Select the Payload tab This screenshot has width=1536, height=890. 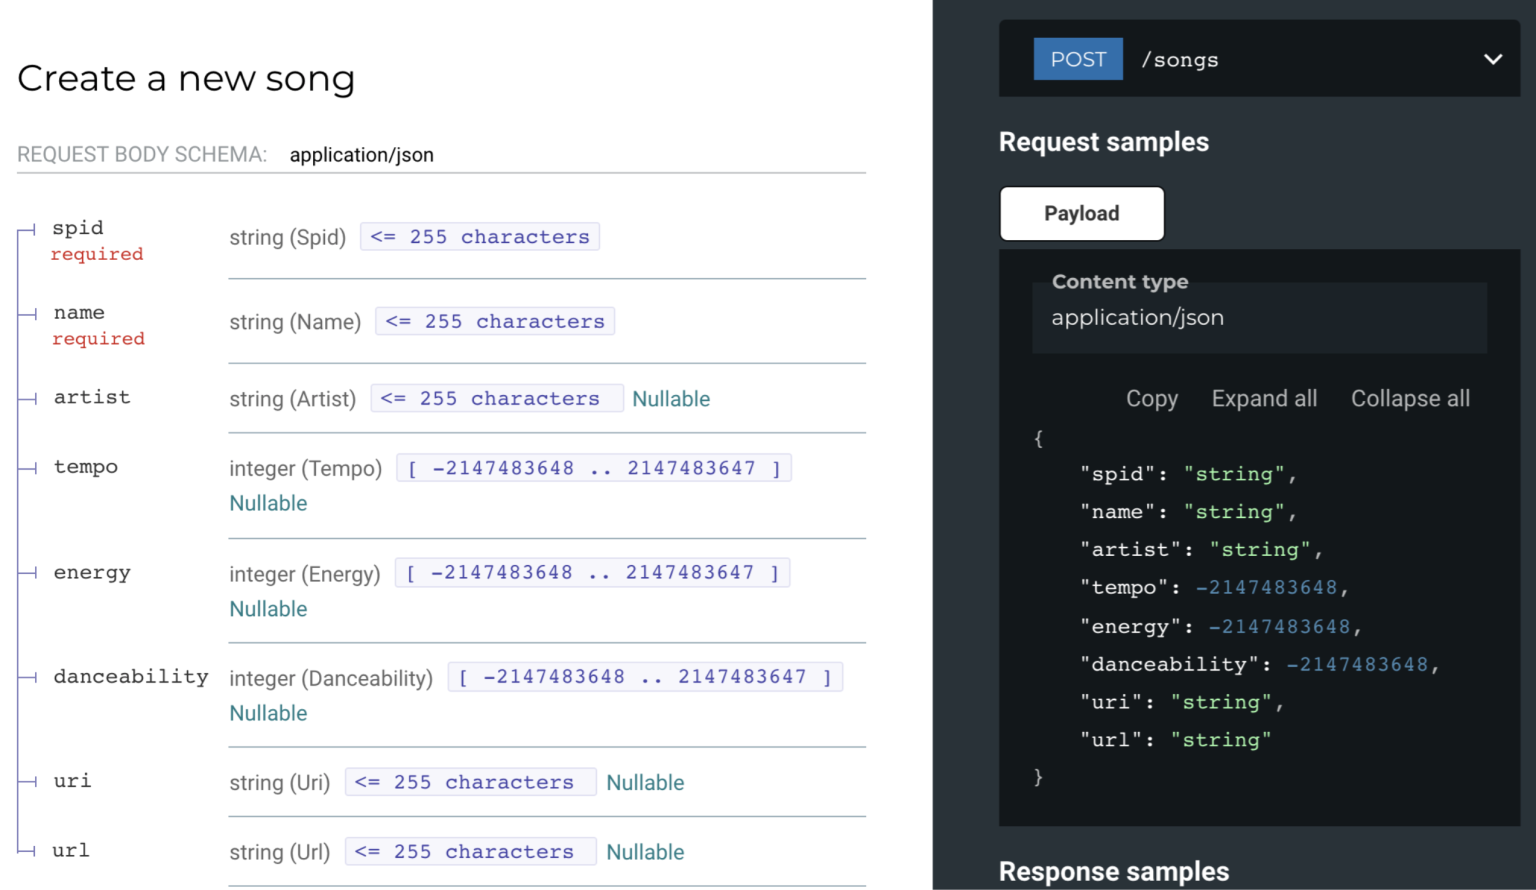(x=1081, y=214)
